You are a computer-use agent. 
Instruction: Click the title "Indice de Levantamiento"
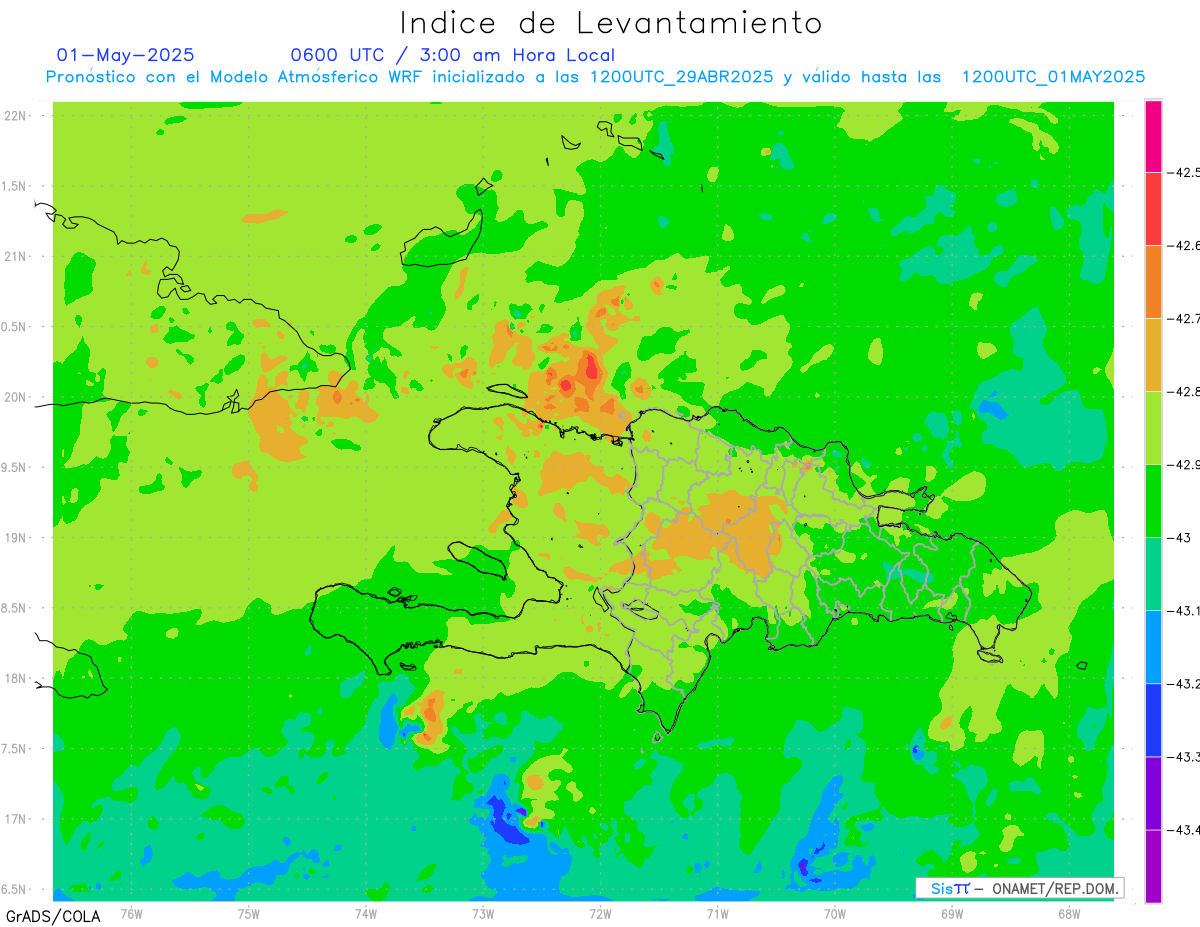tap(611, 22)
